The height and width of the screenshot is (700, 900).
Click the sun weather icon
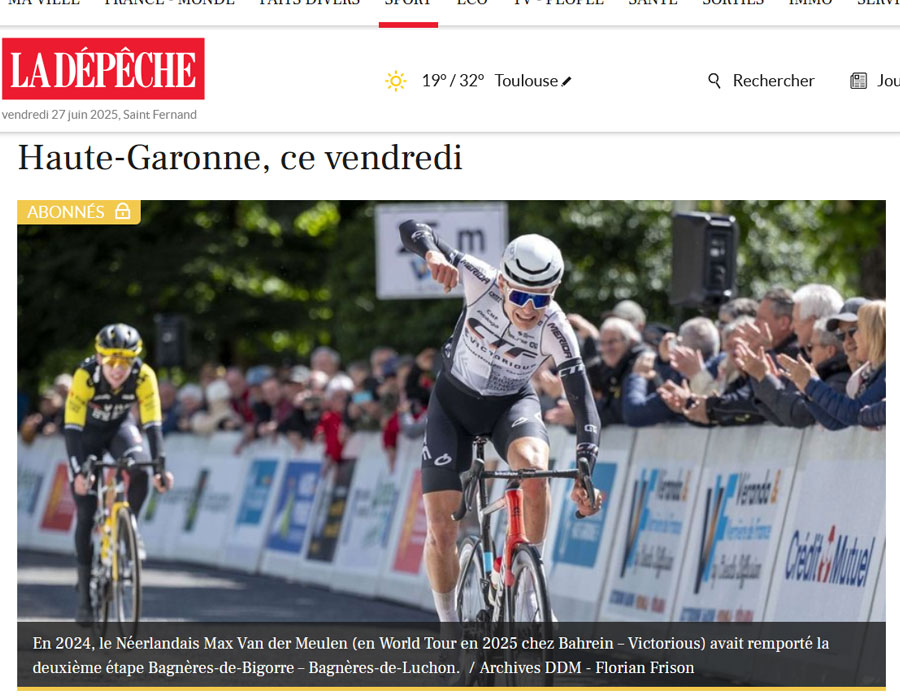click(395, 81)
